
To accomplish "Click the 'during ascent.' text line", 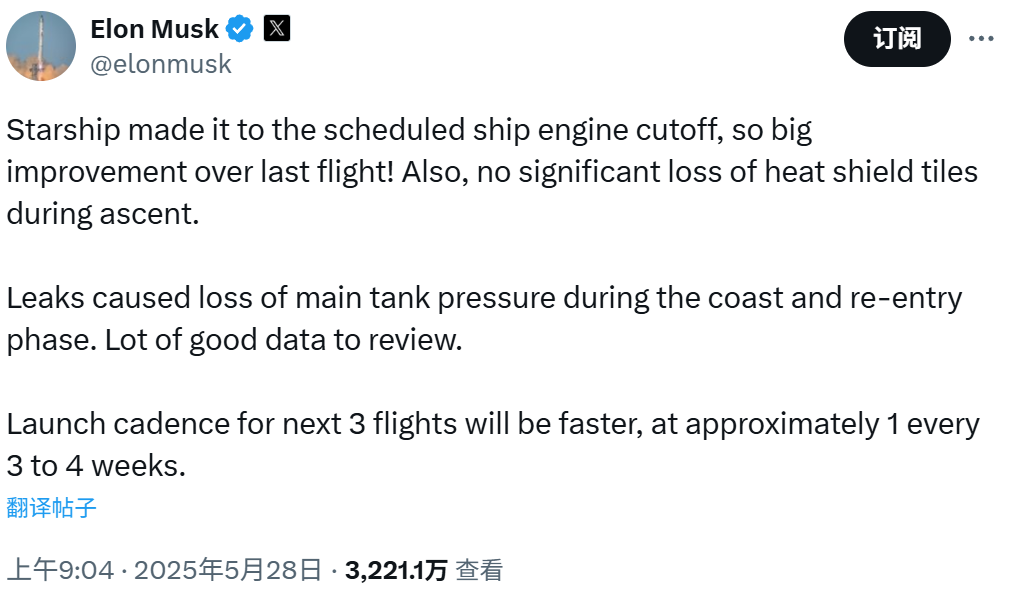I will pyautogui.click(x=103, y=214).
